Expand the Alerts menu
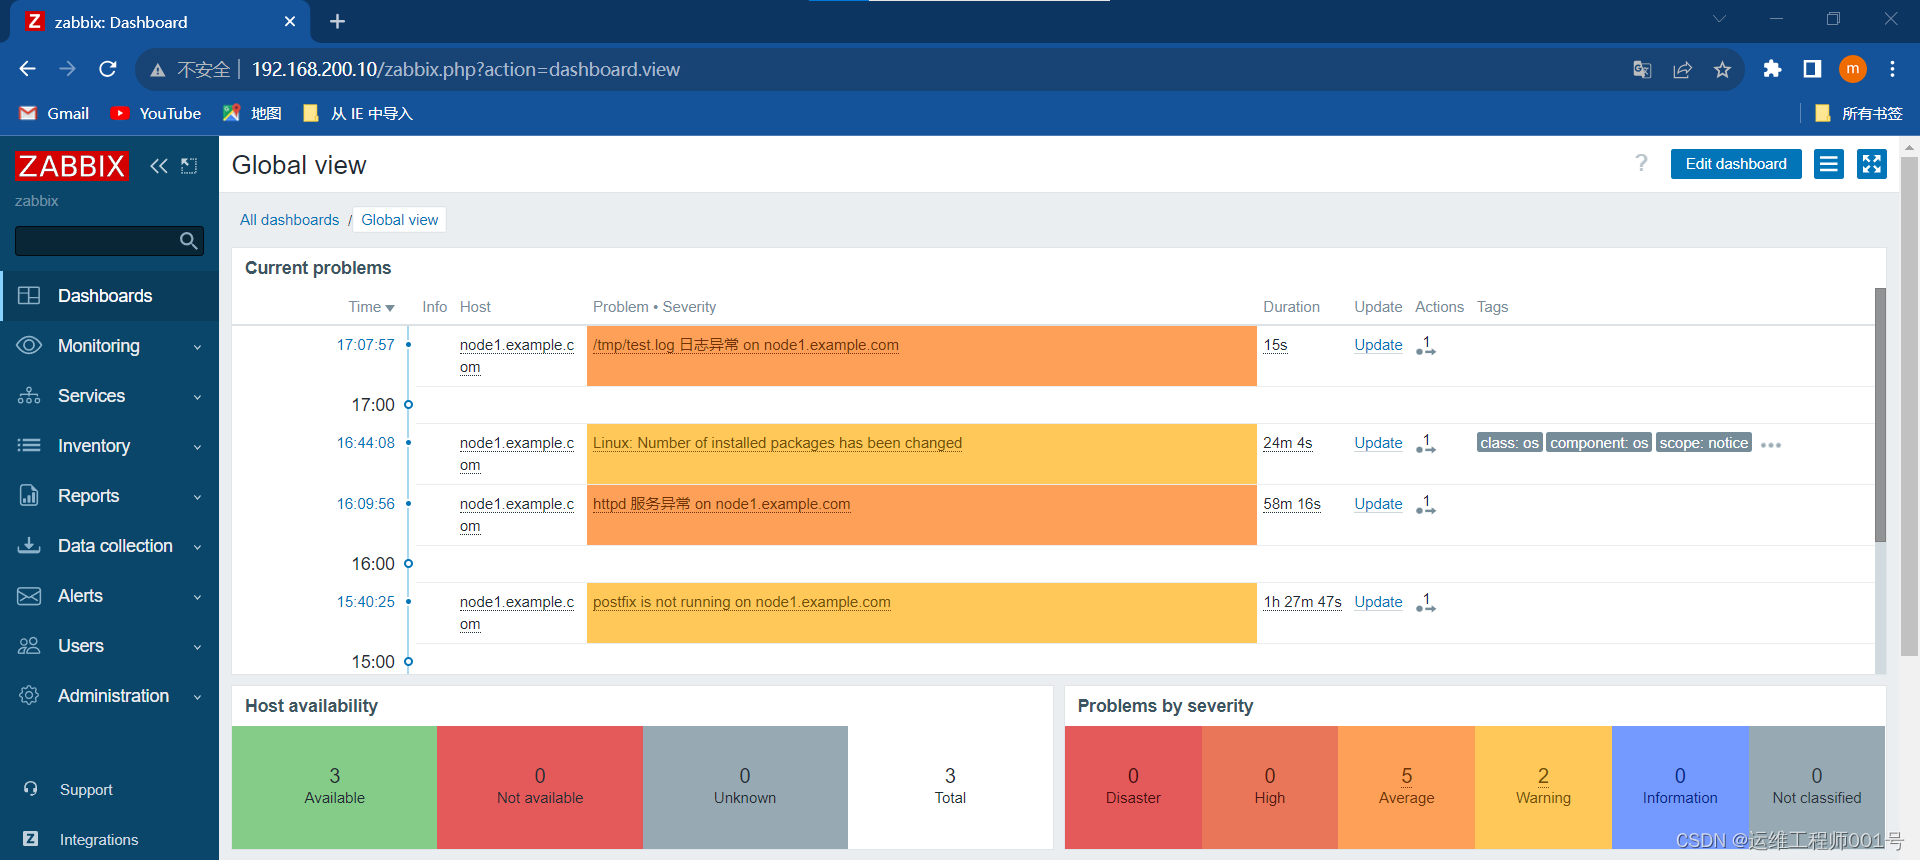Viewport: 1920px width, 860px height. coord(197,597)
